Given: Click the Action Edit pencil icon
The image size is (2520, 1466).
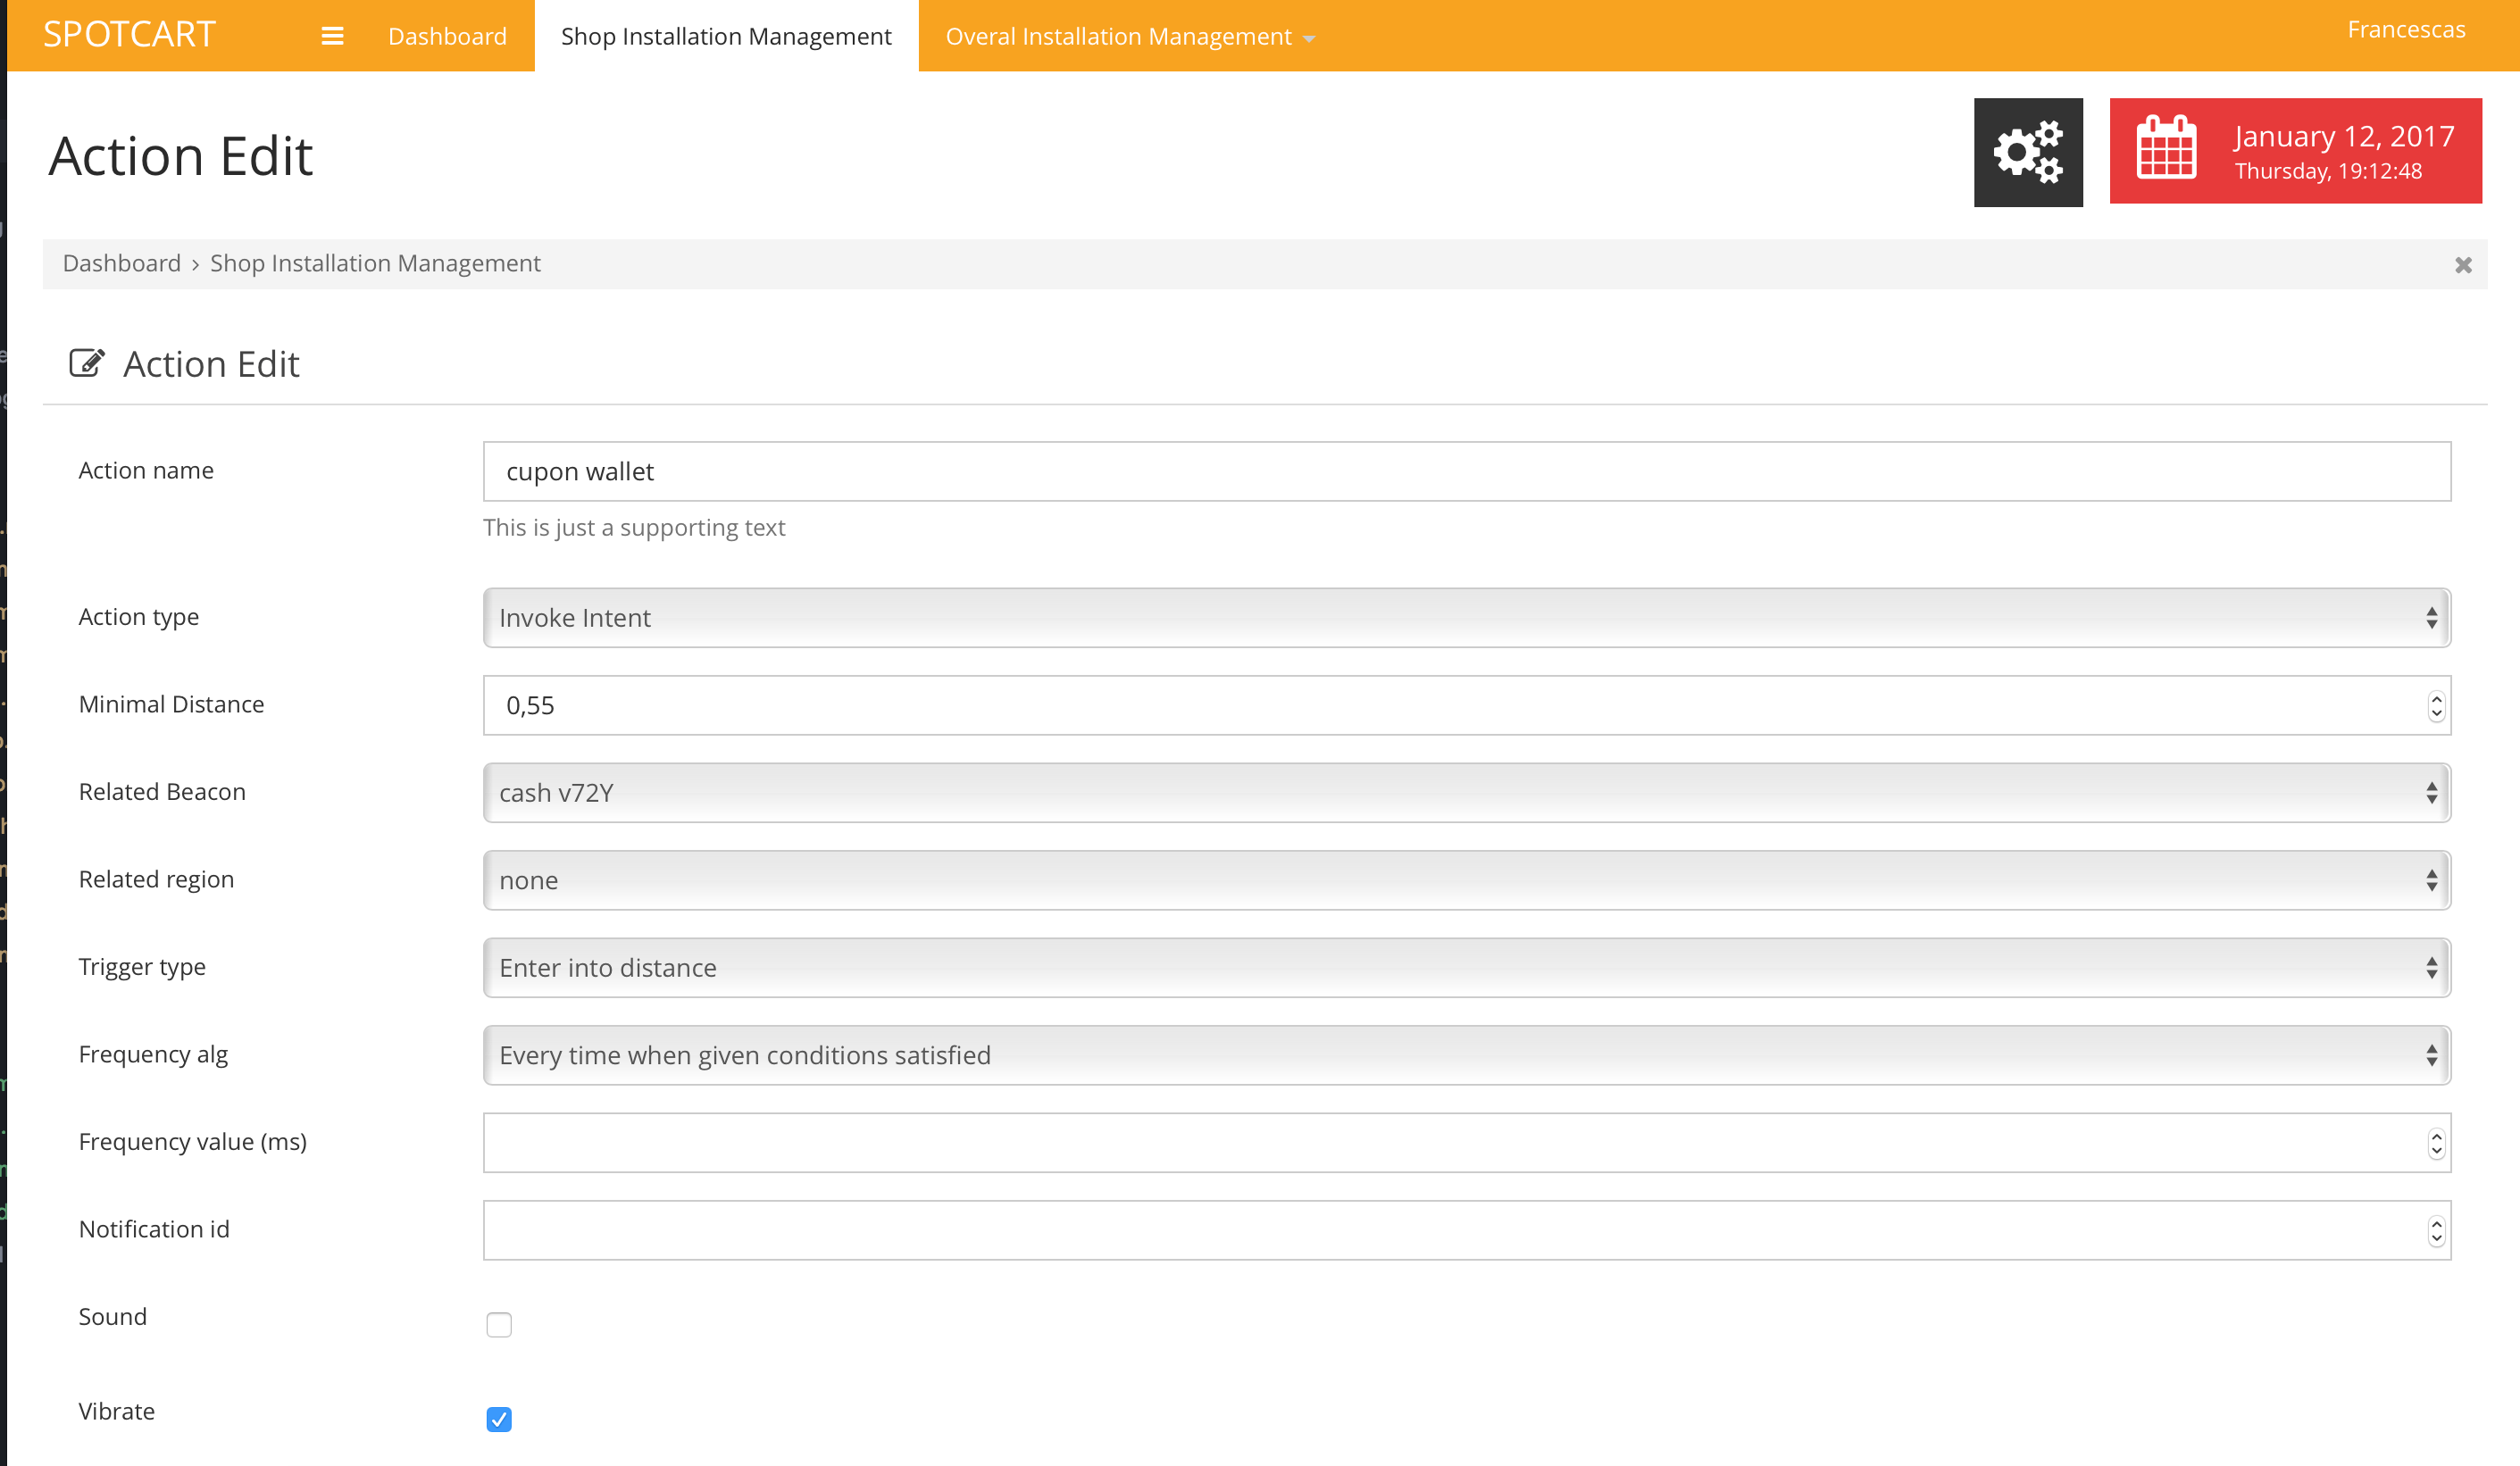Looking at the screenshot, I should (x=86, y=363).
